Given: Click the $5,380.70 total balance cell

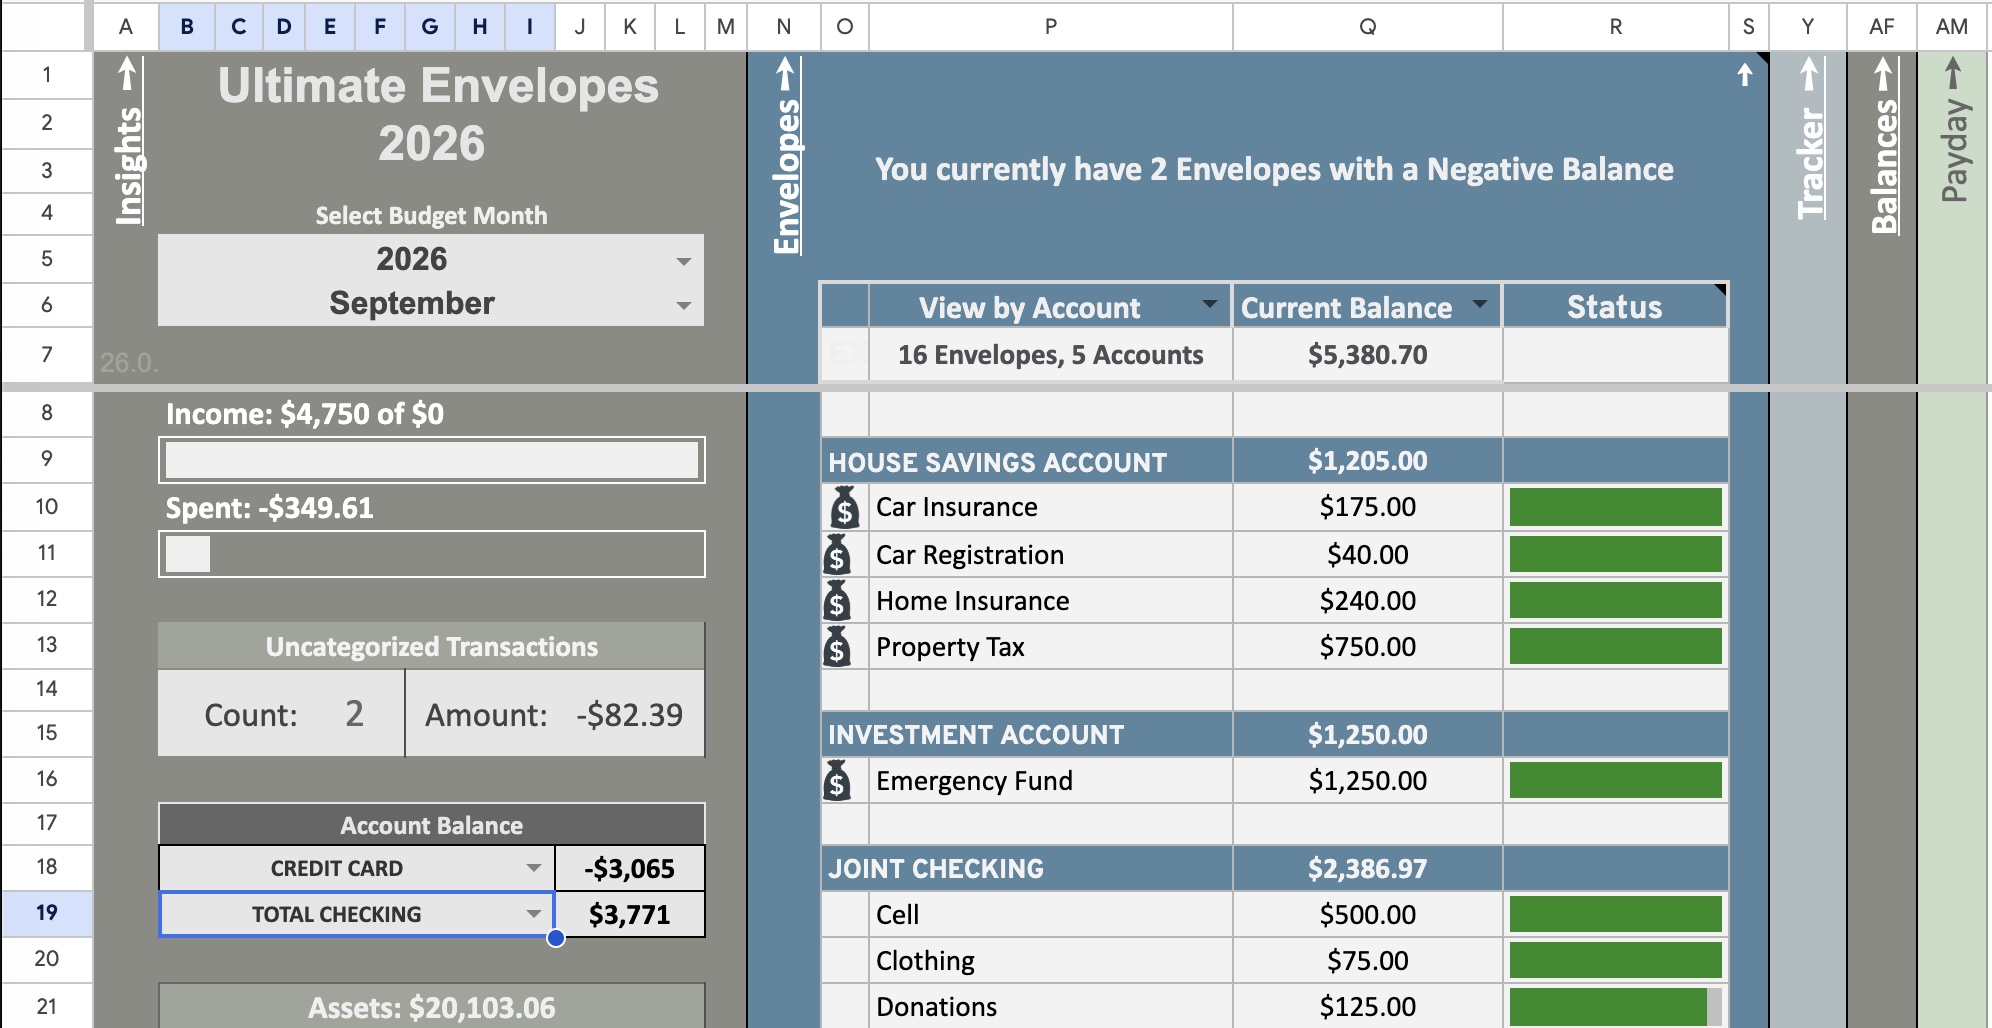Looking at the screenshot, I should point(1367,355).
